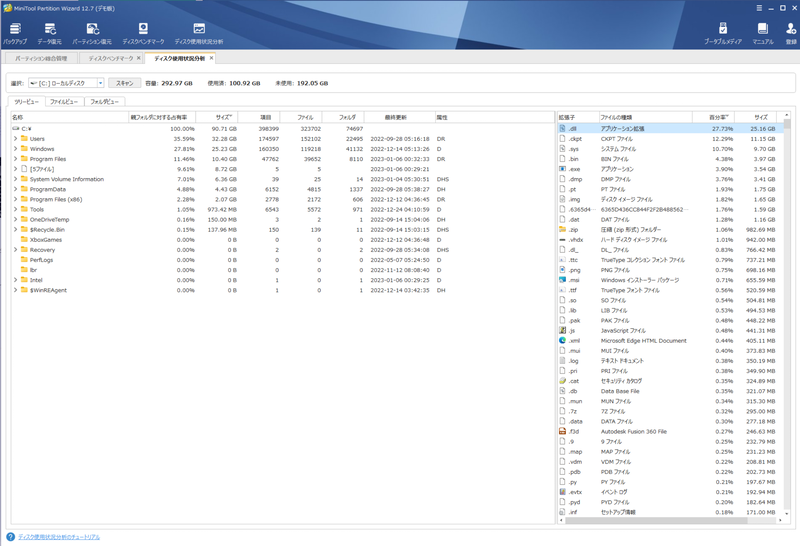The height and width of the screenshot is (546, 800).
Task: Click the 'TrueType フォント ファイル' entry
Action: coord(630,290)
